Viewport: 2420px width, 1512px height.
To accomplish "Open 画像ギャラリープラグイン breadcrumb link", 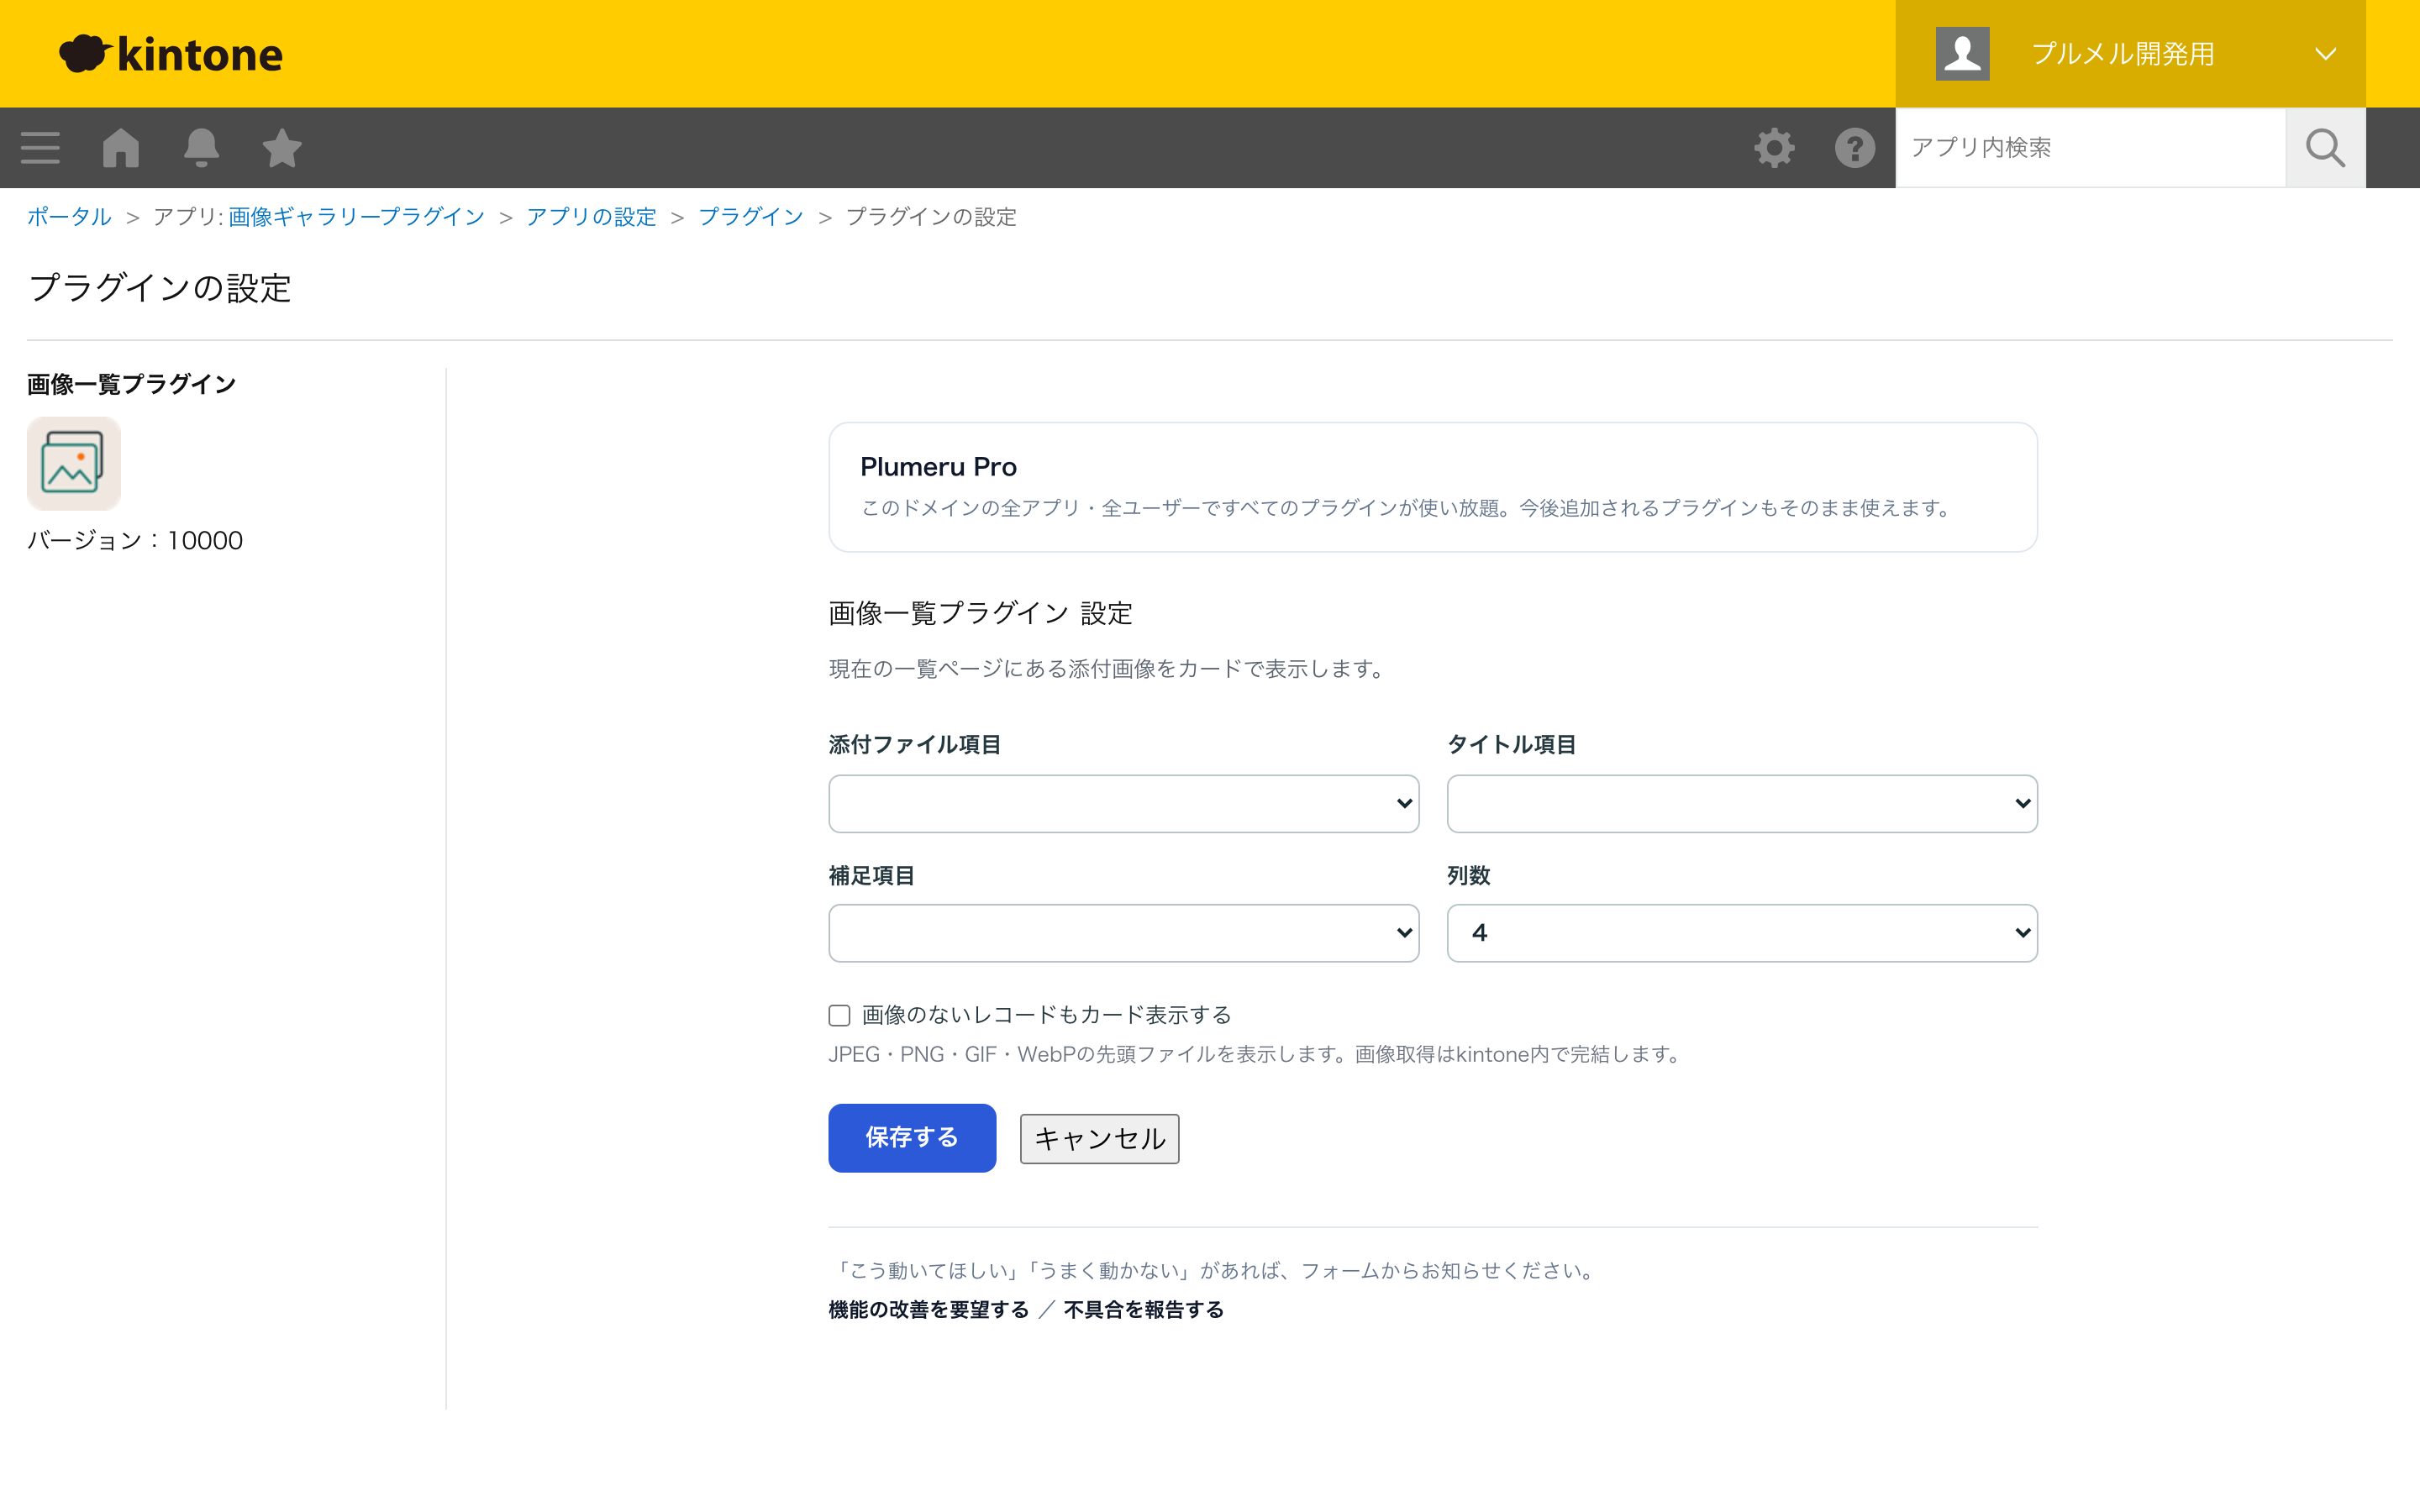I will click(x=356, y=217).
